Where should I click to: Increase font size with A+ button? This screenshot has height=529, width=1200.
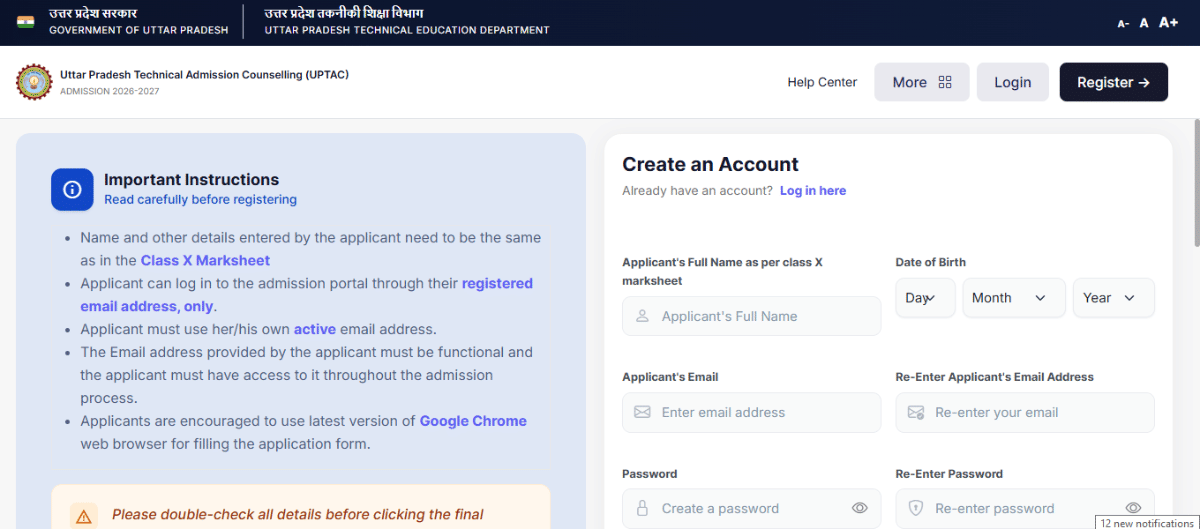[1168, 22]
